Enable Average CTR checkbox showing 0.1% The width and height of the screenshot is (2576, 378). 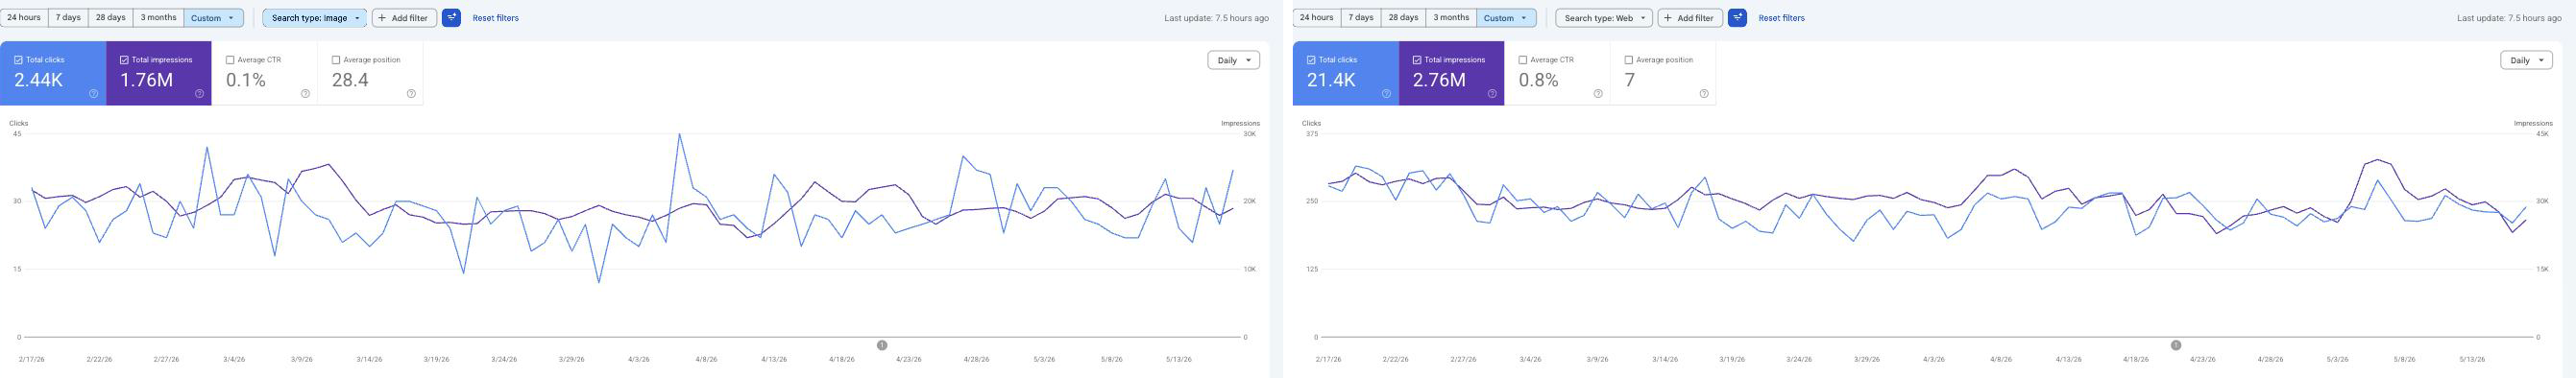[x=230, y=60]
